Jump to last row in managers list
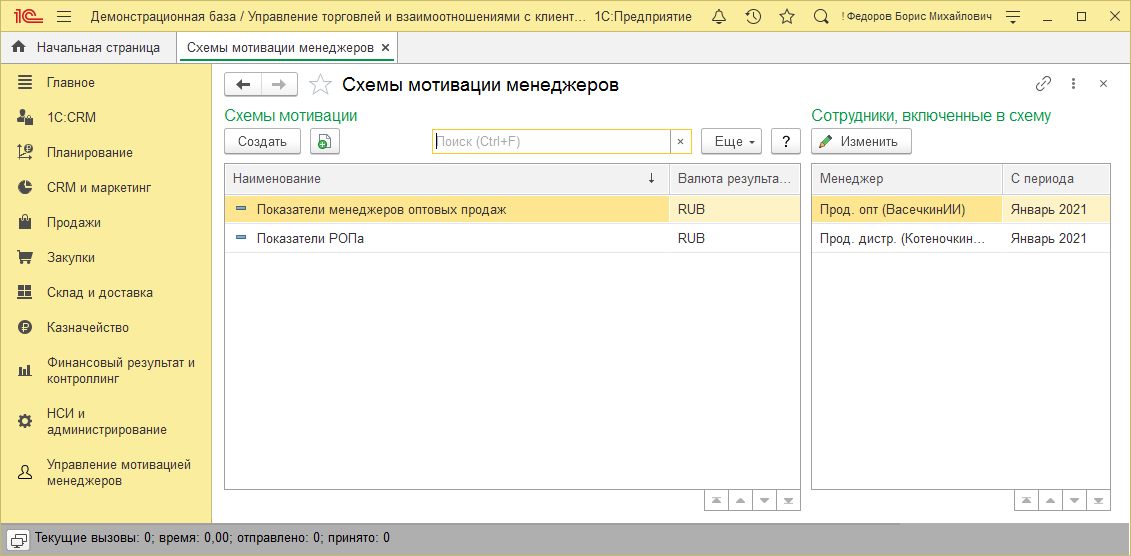Image resolution: width=1131 pixels, height=556 pixels. [x=1098, y=500]
